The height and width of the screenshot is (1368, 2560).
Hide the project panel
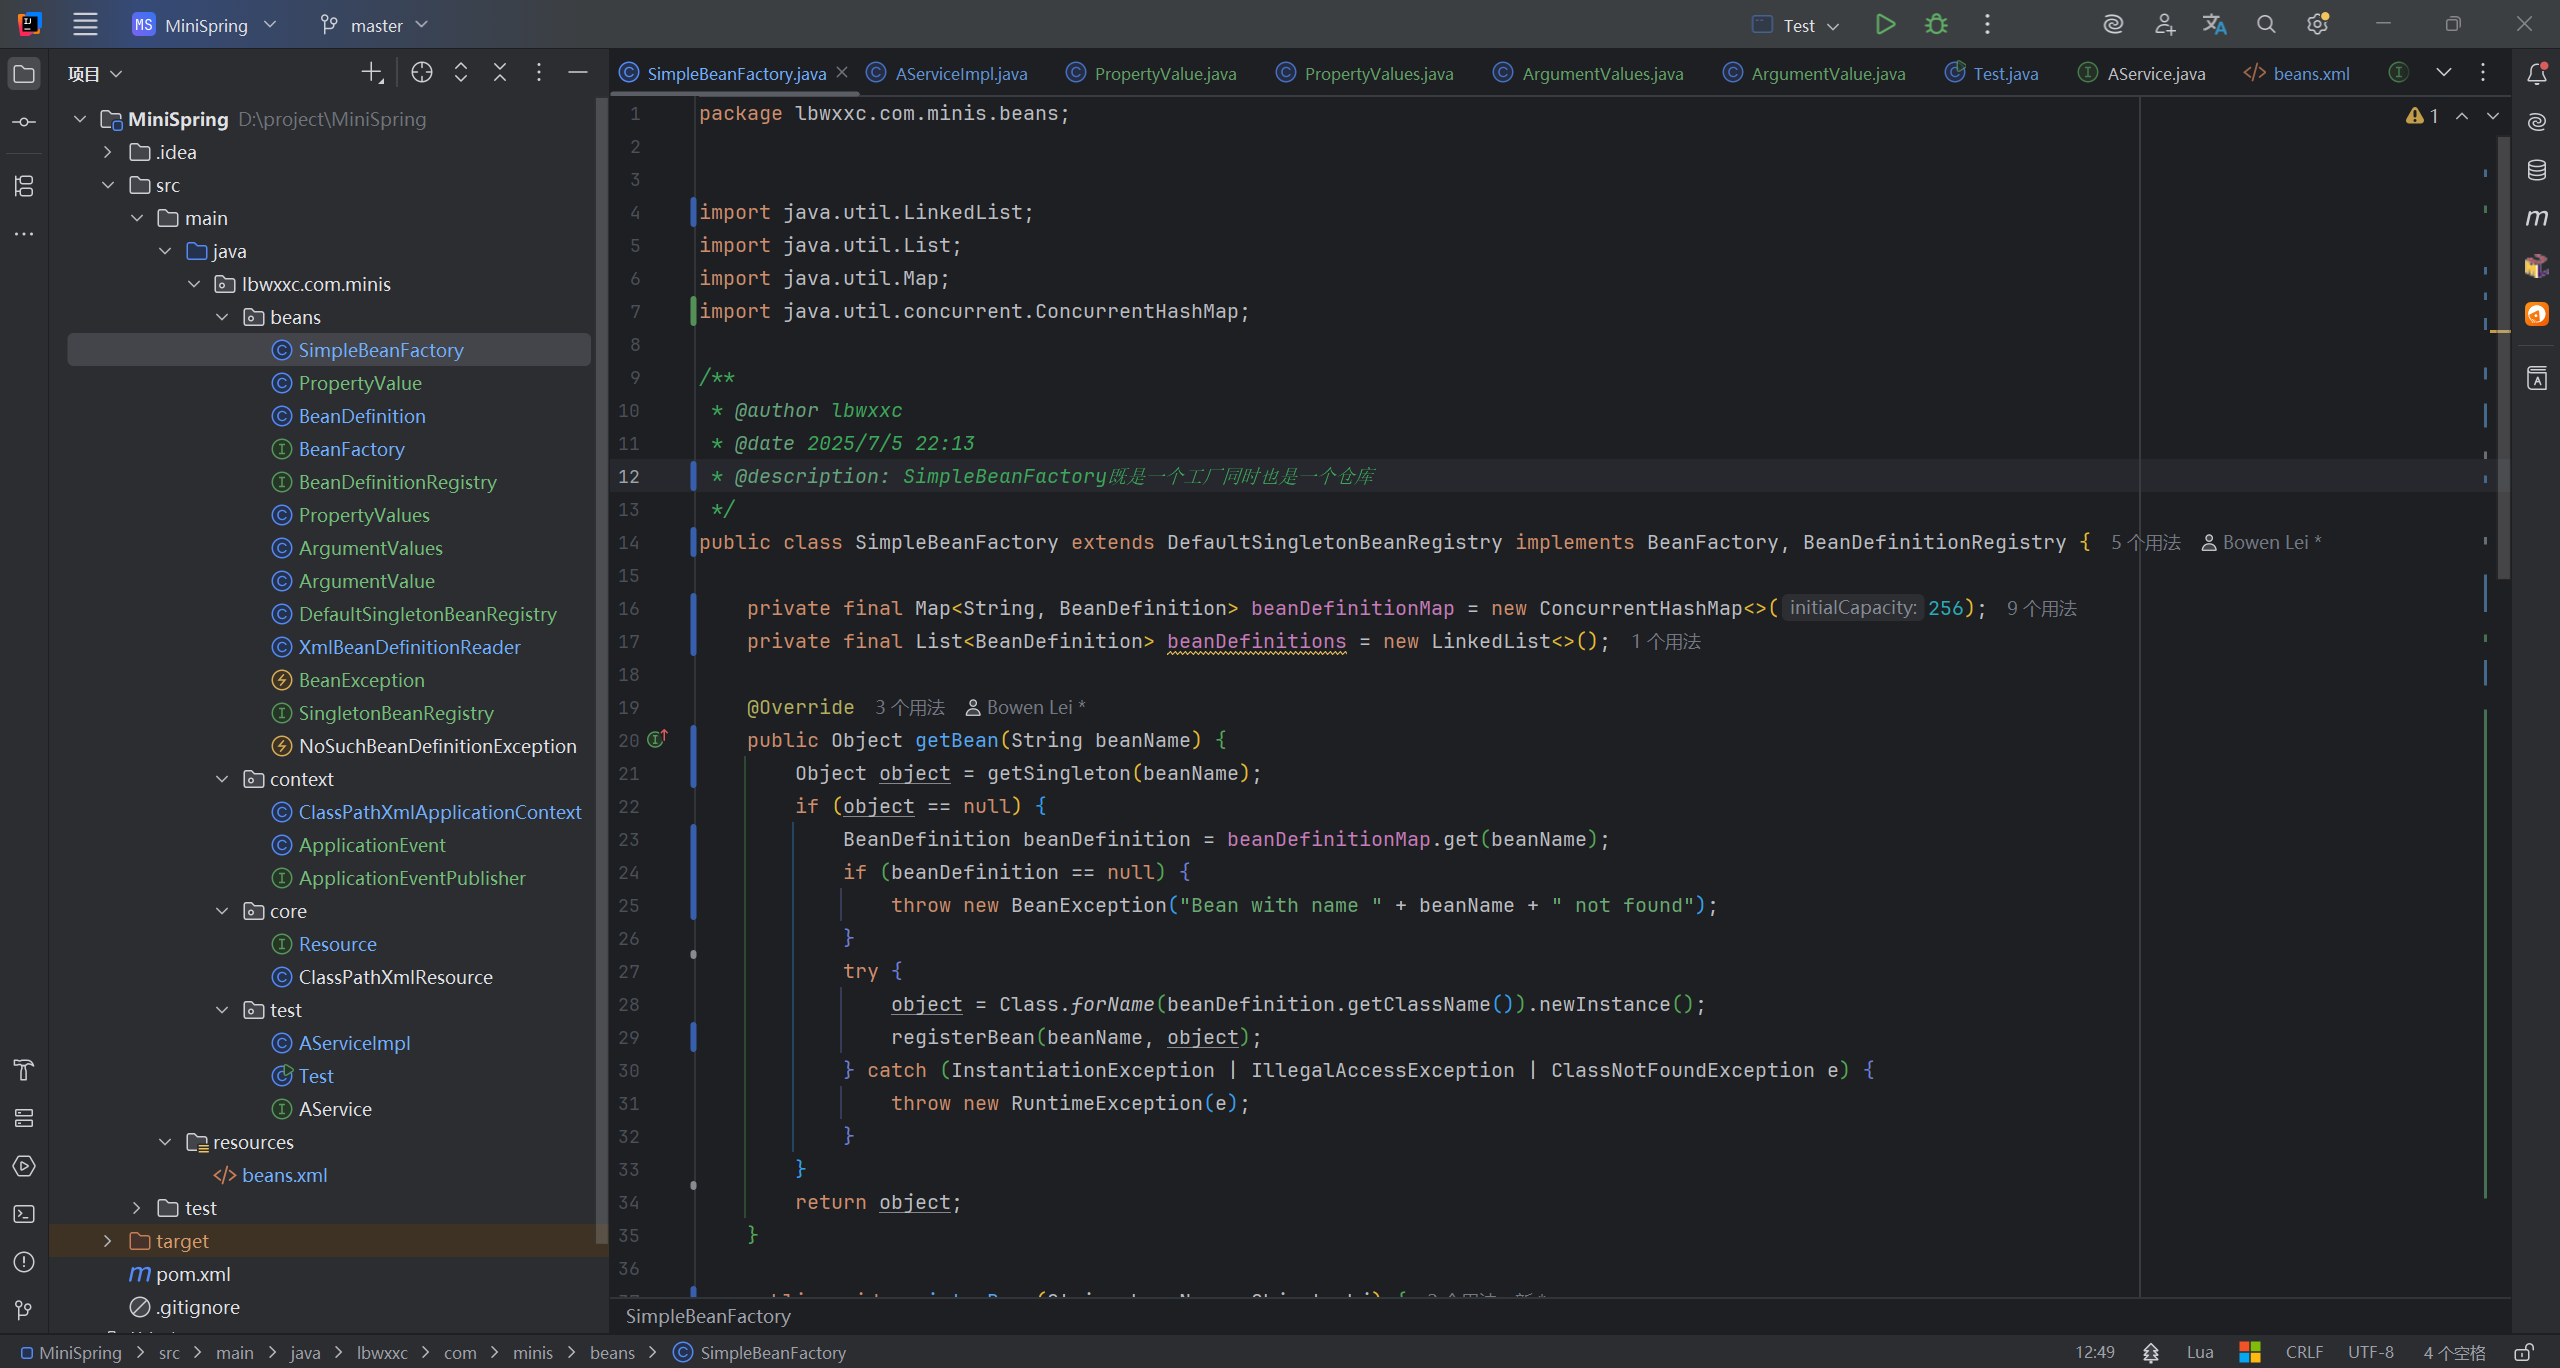(578, 72)
